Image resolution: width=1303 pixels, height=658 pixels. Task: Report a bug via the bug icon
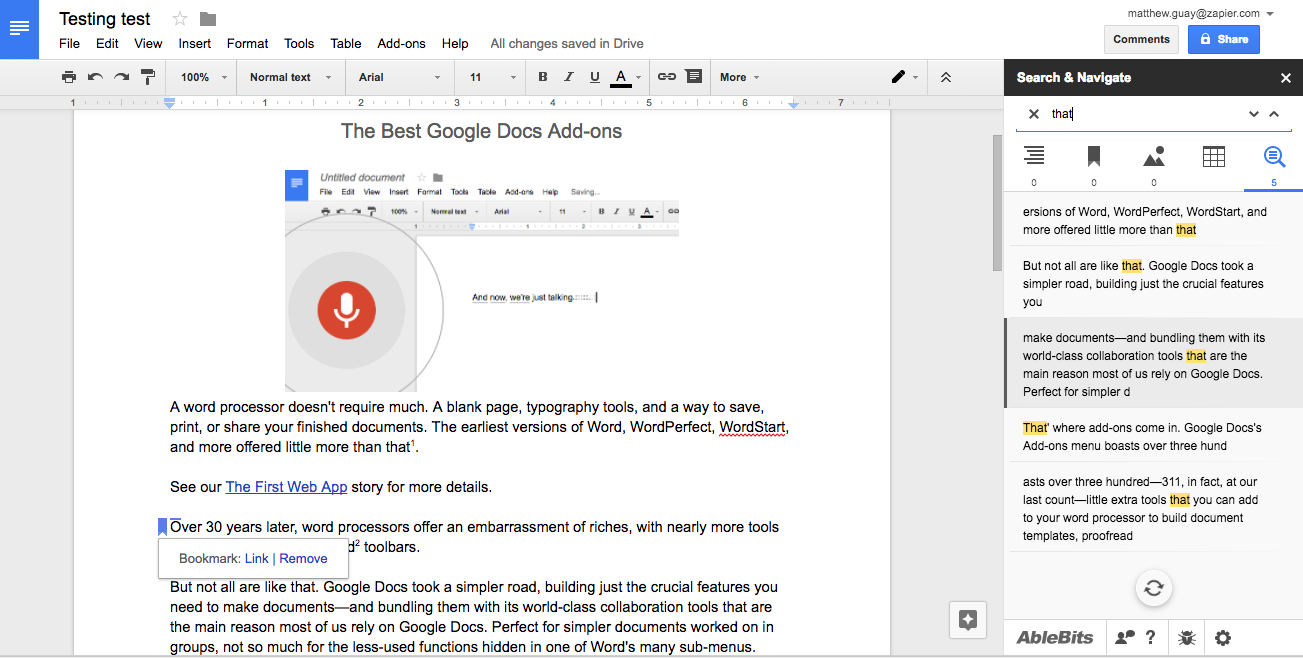1187,638
